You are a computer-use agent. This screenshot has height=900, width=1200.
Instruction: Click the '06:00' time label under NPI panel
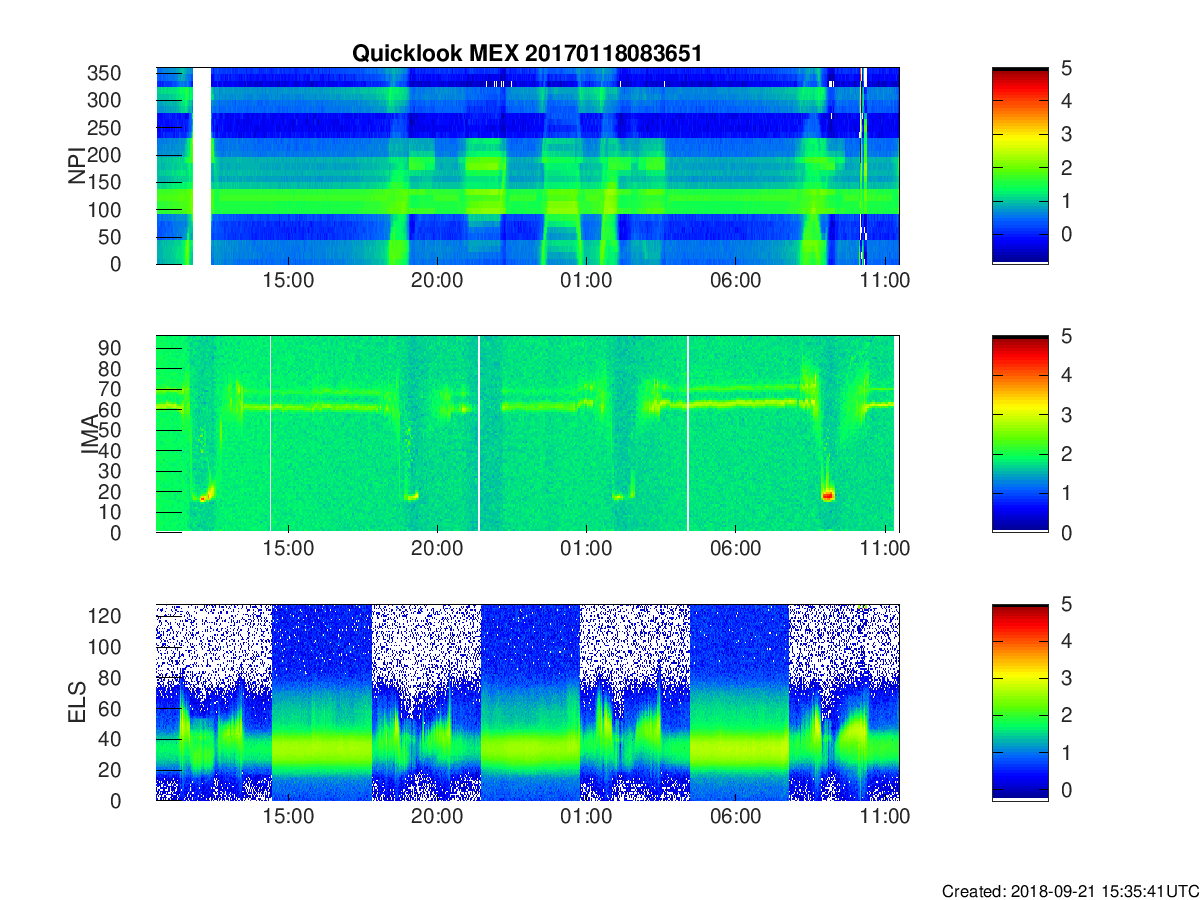pos(735,281)
